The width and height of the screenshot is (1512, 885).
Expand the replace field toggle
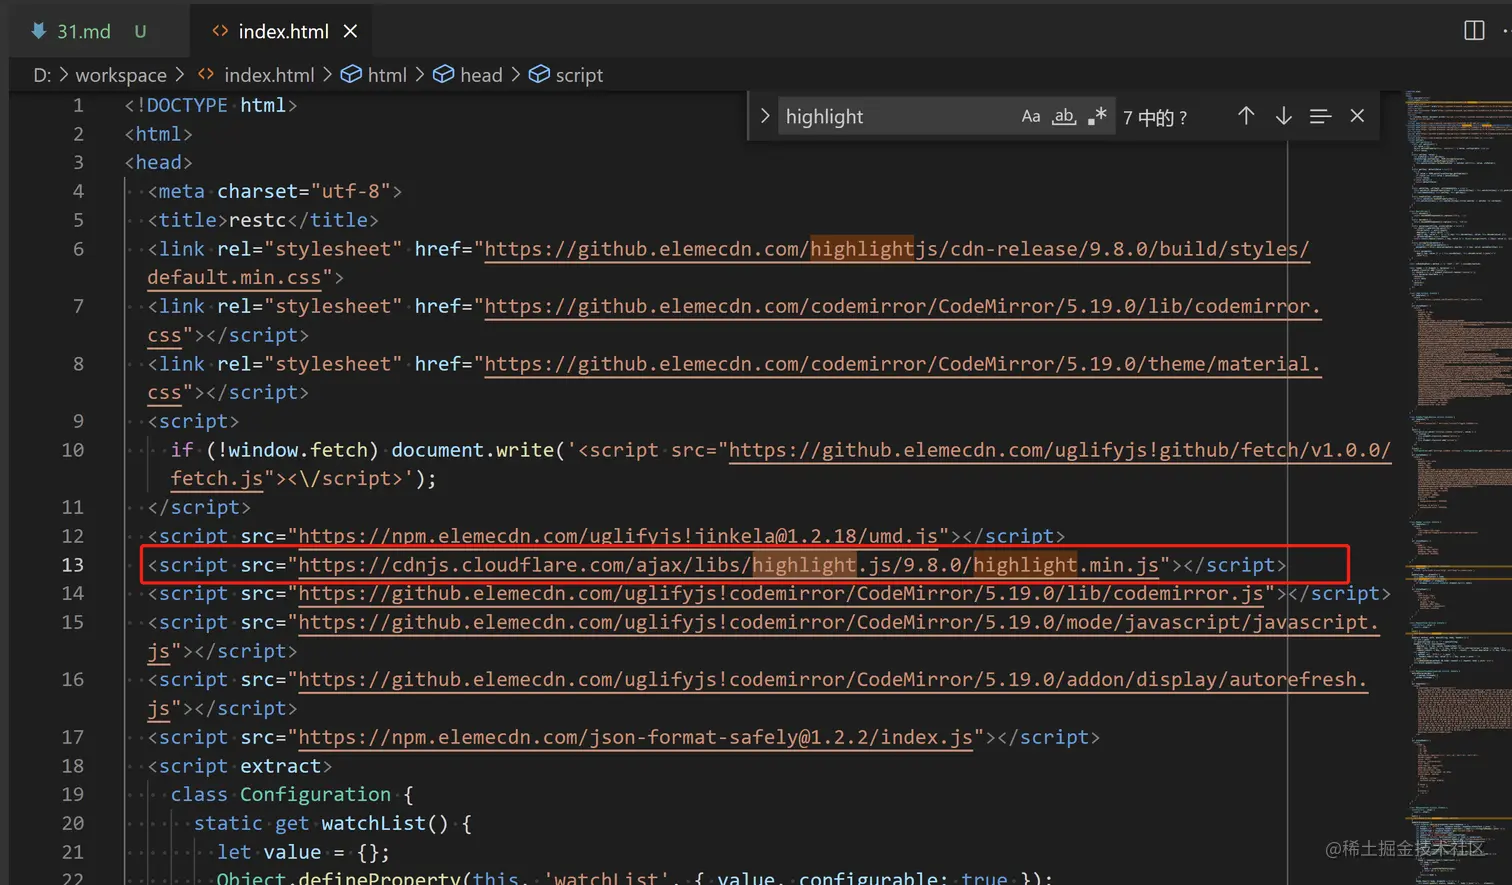click(765, 116)
